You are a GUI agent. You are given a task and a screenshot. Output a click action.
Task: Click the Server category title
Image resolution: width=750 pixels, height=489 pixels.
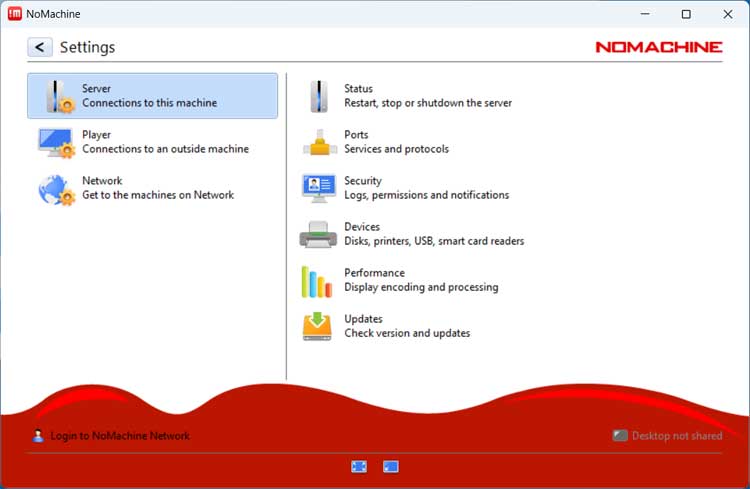[96, 89]
